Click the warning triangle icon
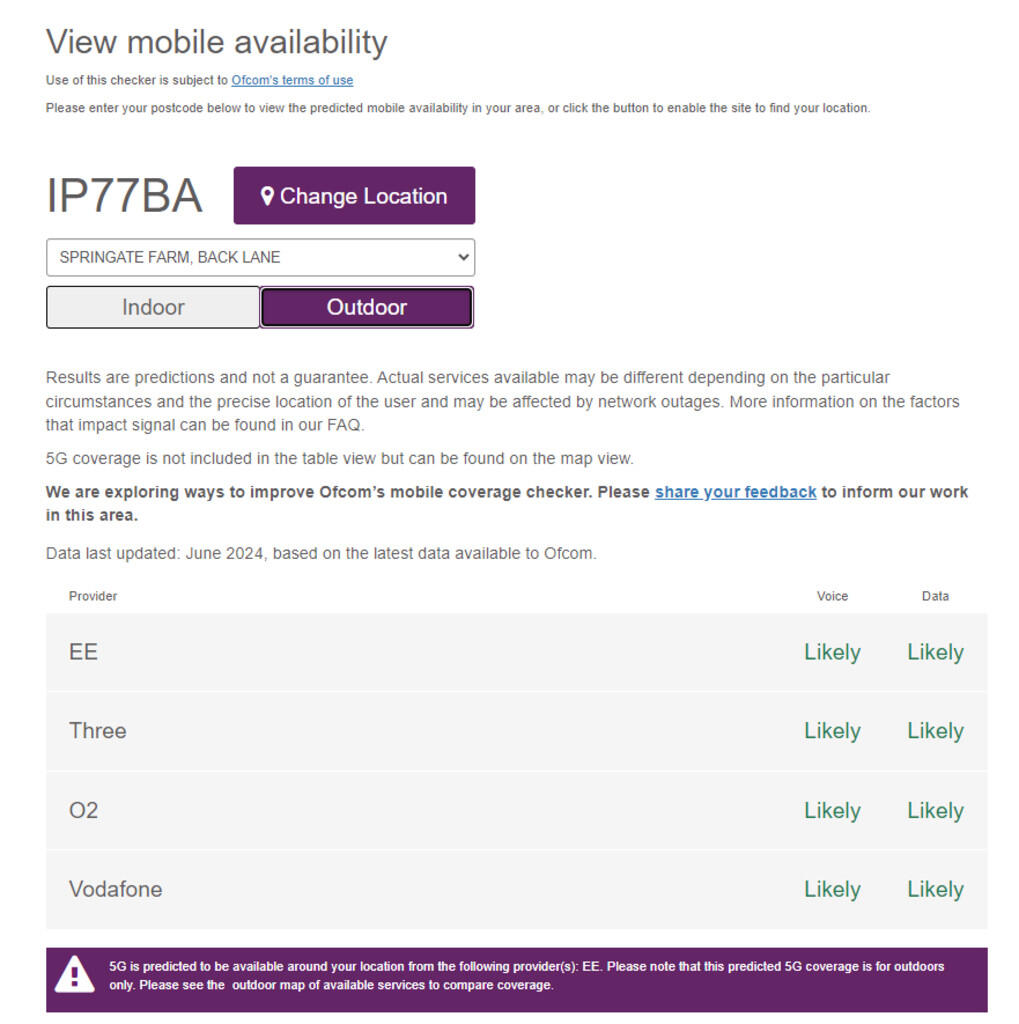 (74, 975)
